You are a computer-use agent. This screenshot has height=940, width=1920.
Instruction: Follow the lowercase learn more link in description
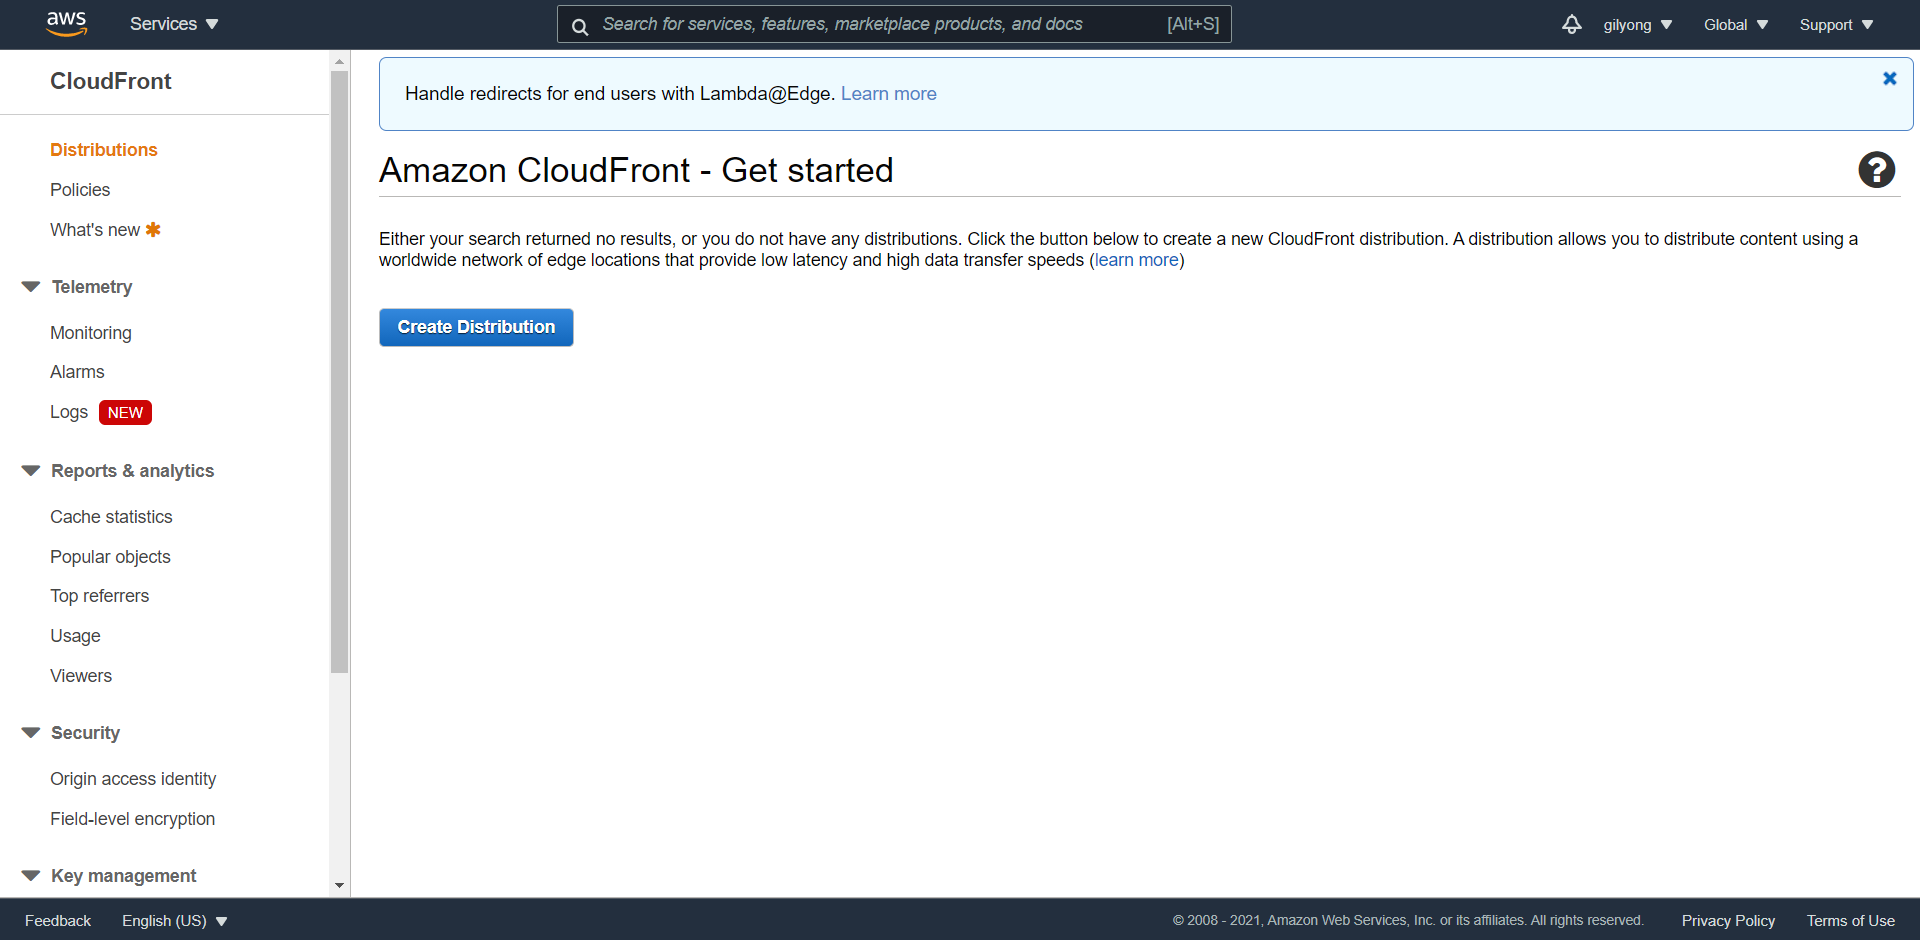1136,260
